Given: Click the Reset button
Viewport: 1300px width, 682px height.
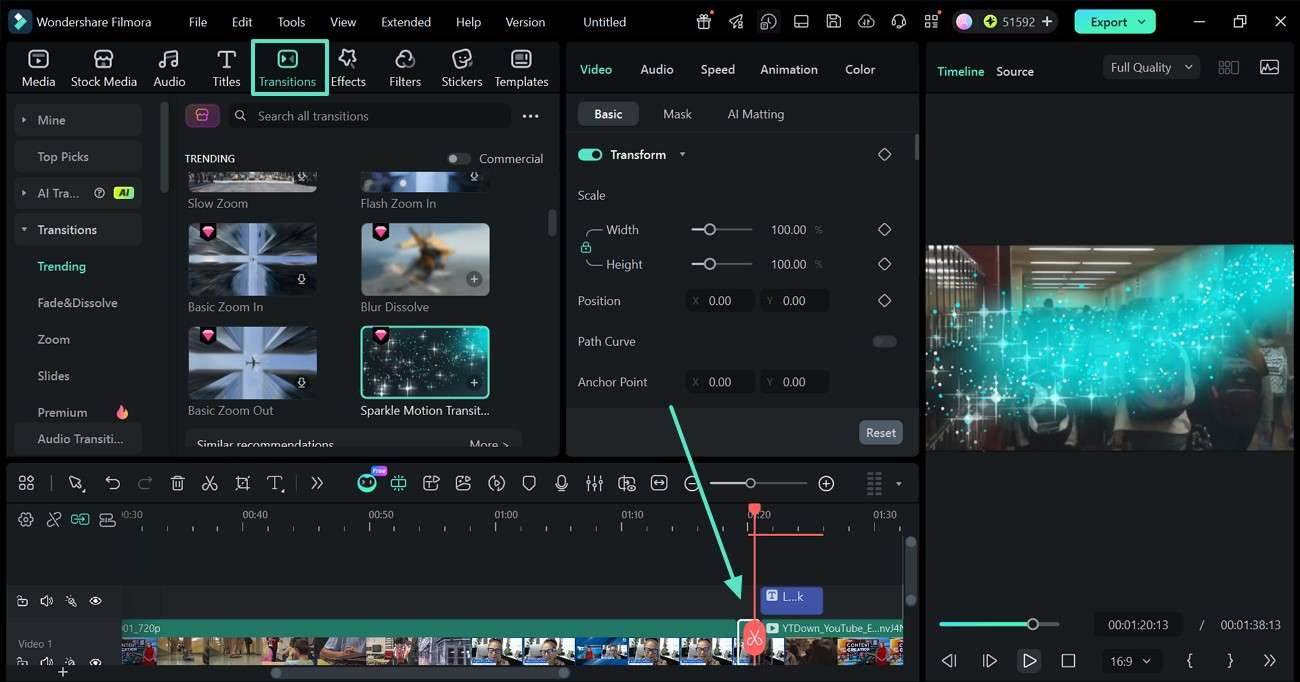Looking at the screenshot, I should [881, 433].
